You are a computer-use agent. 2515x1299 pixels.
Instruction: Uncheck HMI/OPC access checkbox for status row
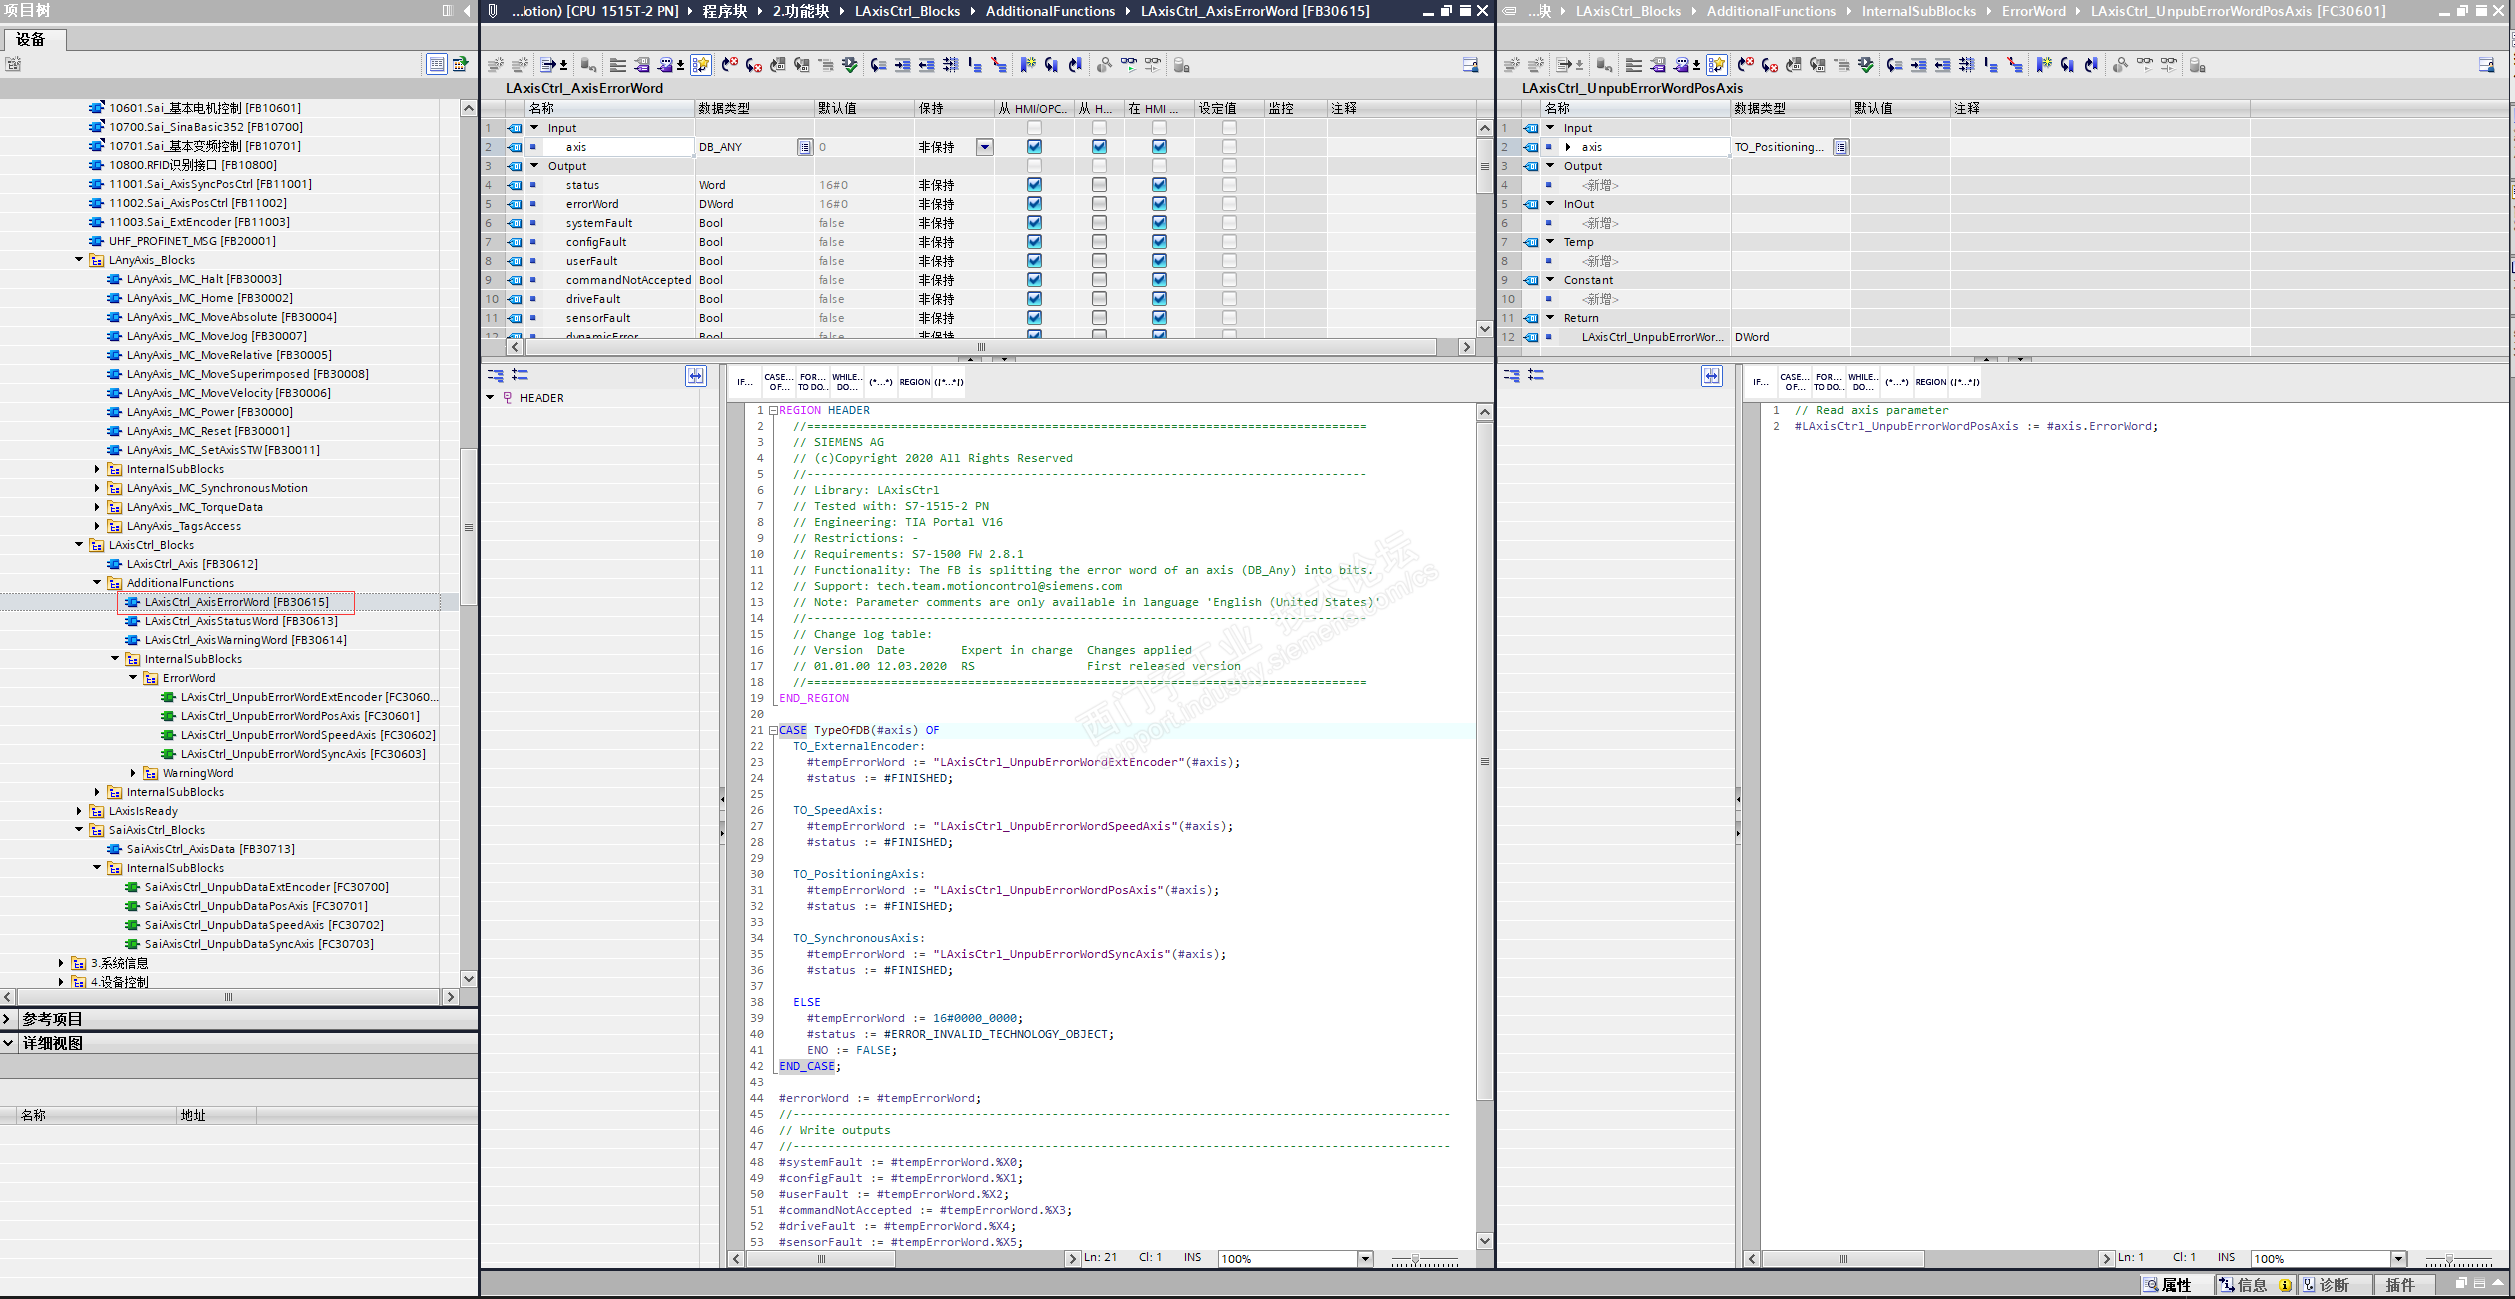[x=1034, y=185]
